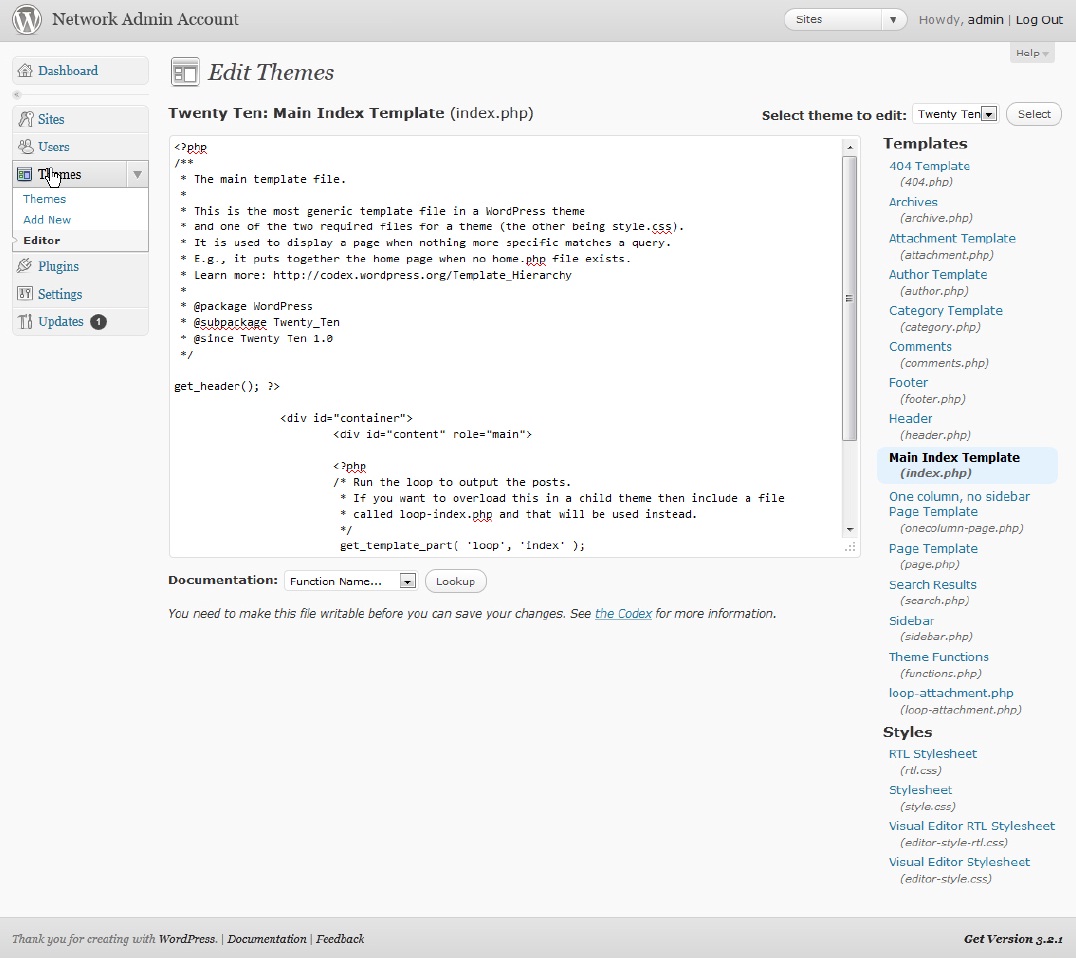Open the Search Results template
Viewport: 1076px width, 958px height.
pos(932,585)
